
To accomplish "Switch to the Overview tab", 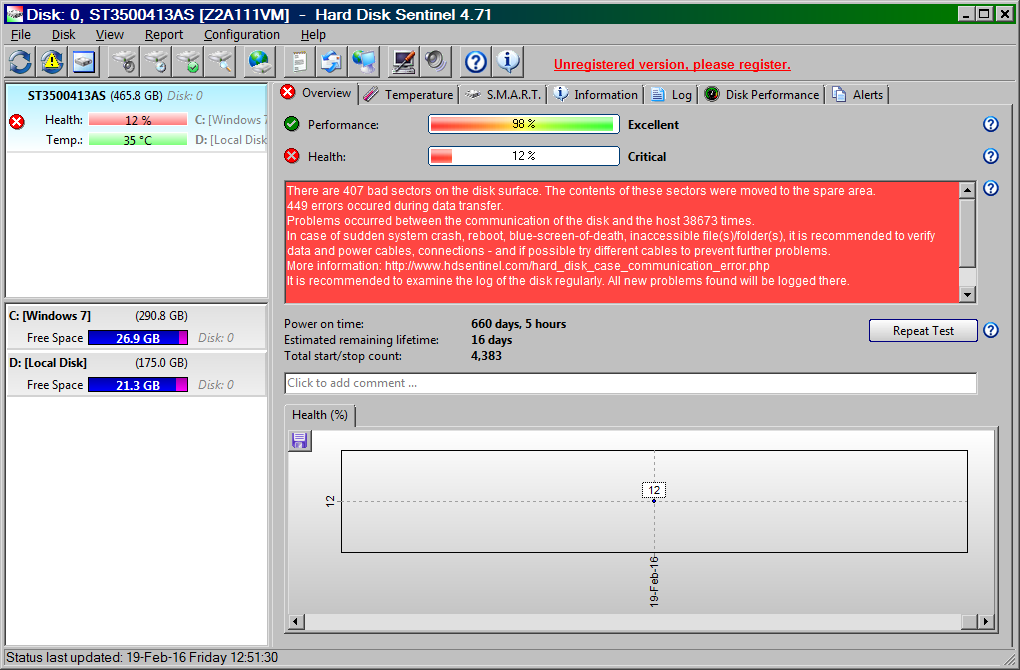I will (x=316, y=93).
